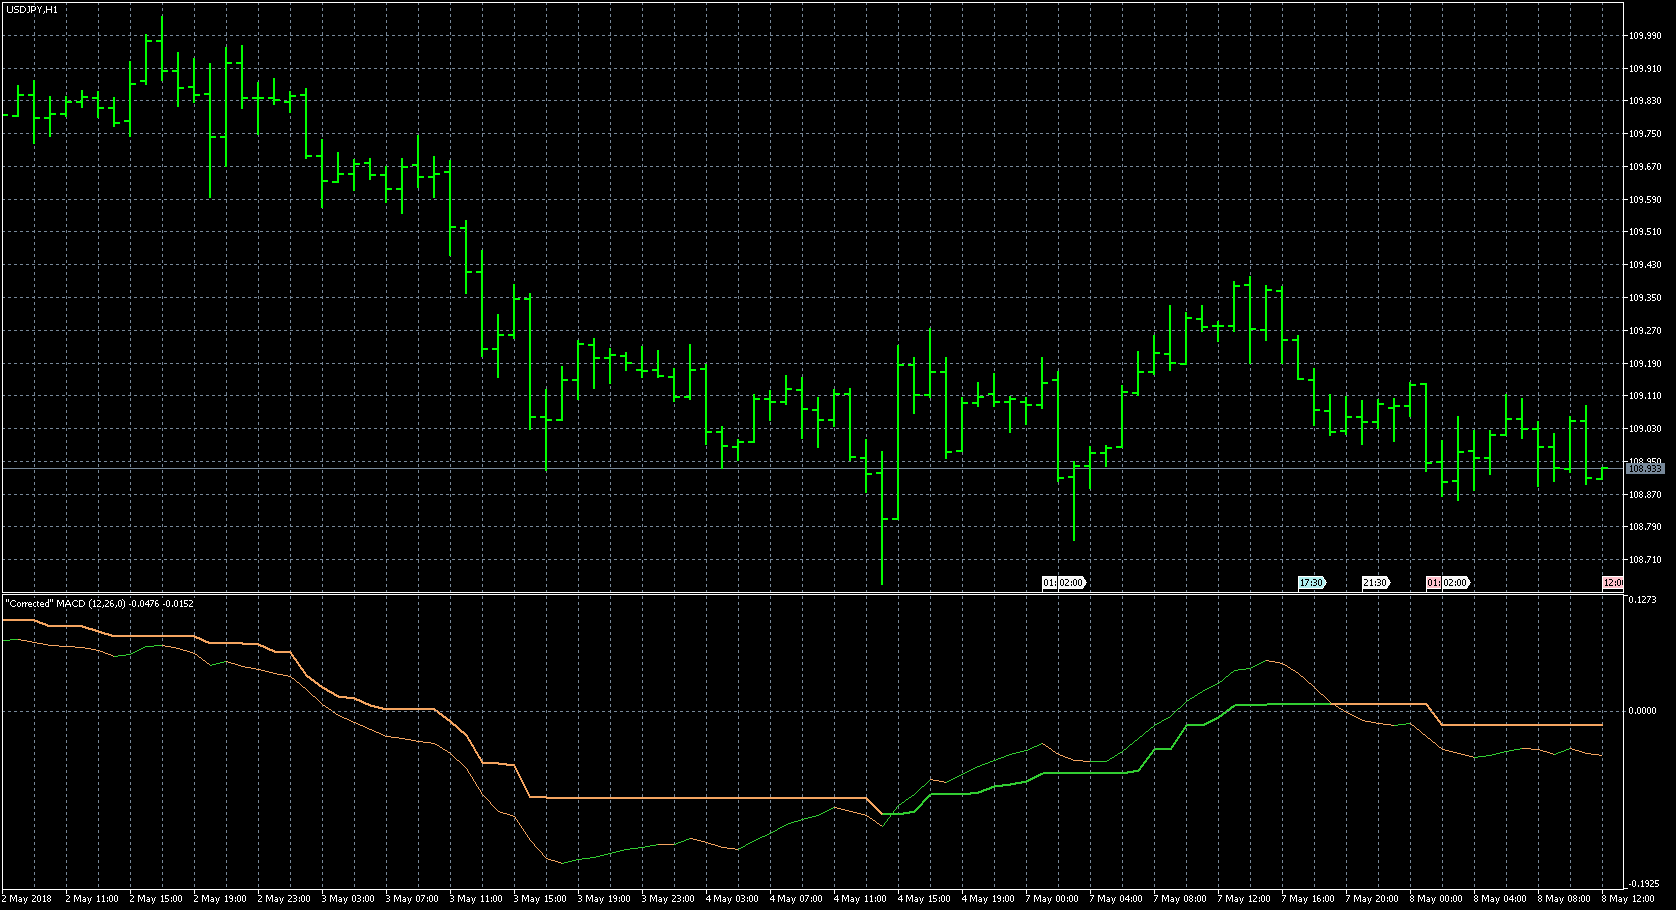Click the 109.030 price axis label
Image resolution: width=1676 pixels, height=910 pixels.
tap(1645, 429)
